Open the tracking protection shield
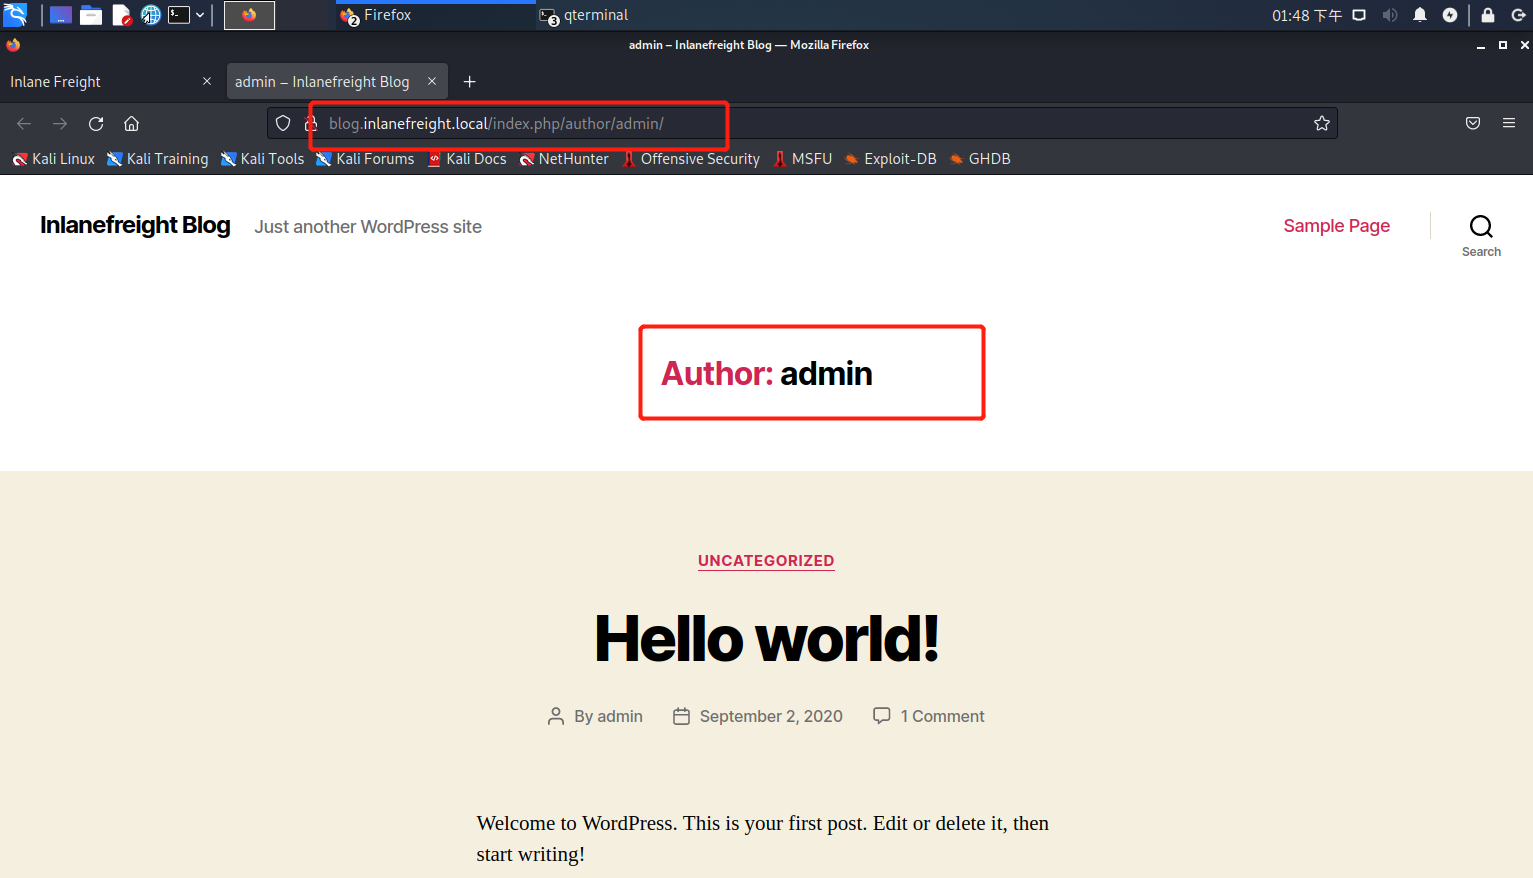The image size is (1533, 878). pyautogui.click(x=283, y=123)
